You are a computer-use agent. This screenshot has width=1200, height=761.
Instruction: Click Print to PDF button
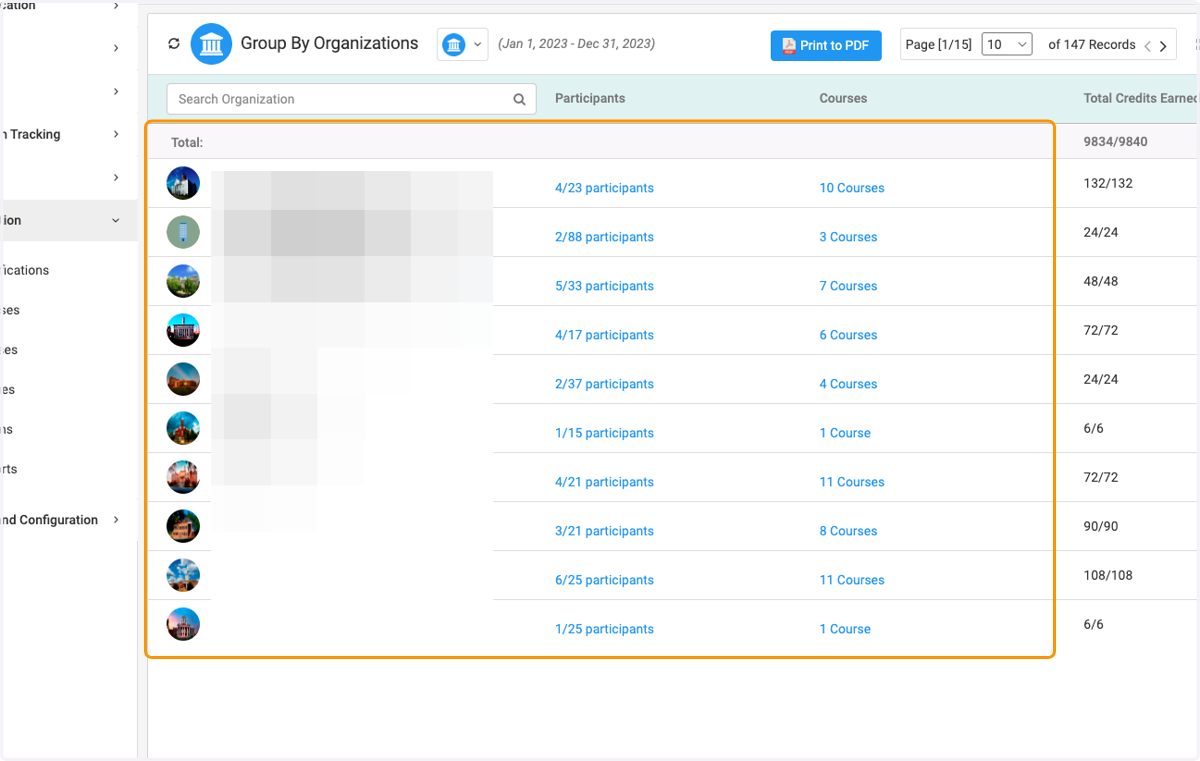[826, 45]
